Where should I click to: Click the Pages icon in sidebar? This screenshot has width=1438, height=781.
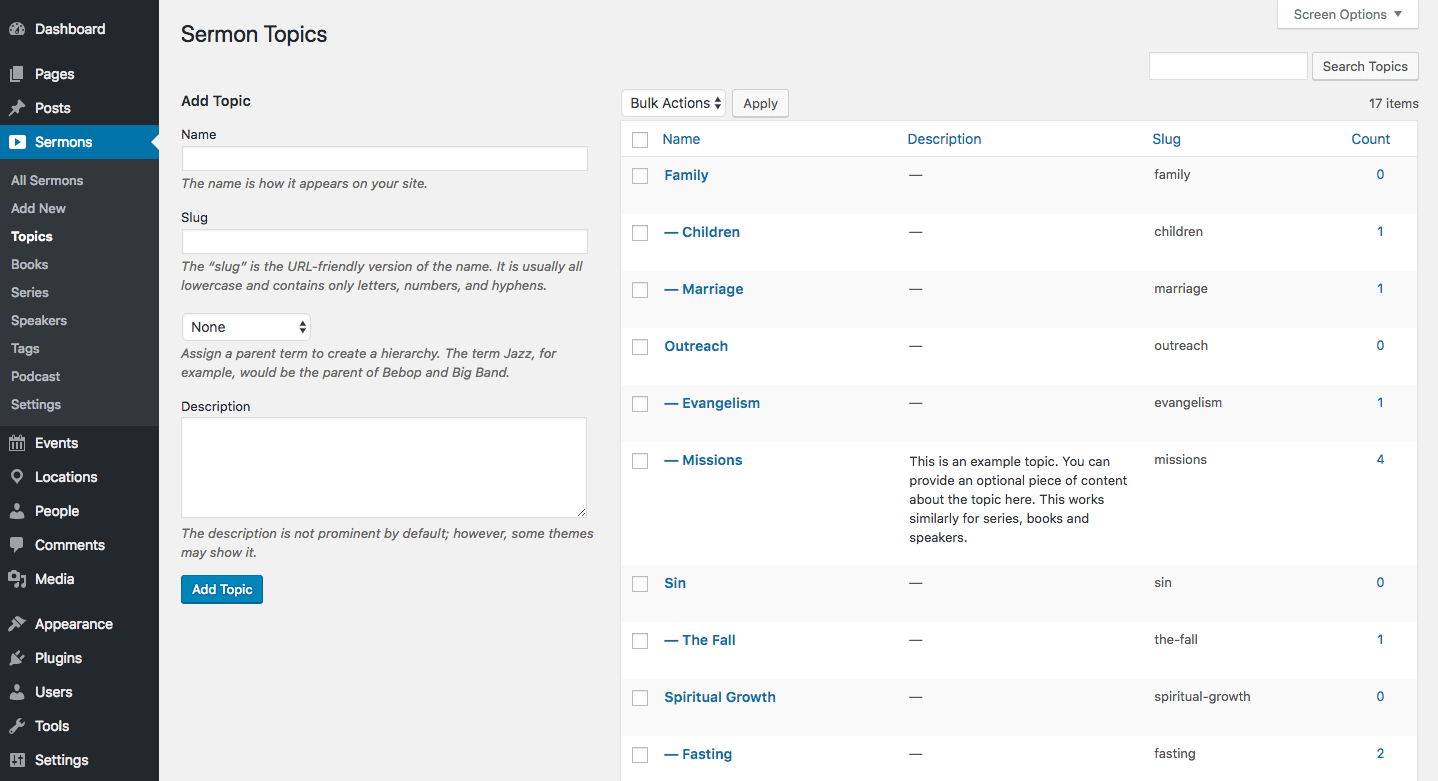[17, 74]
